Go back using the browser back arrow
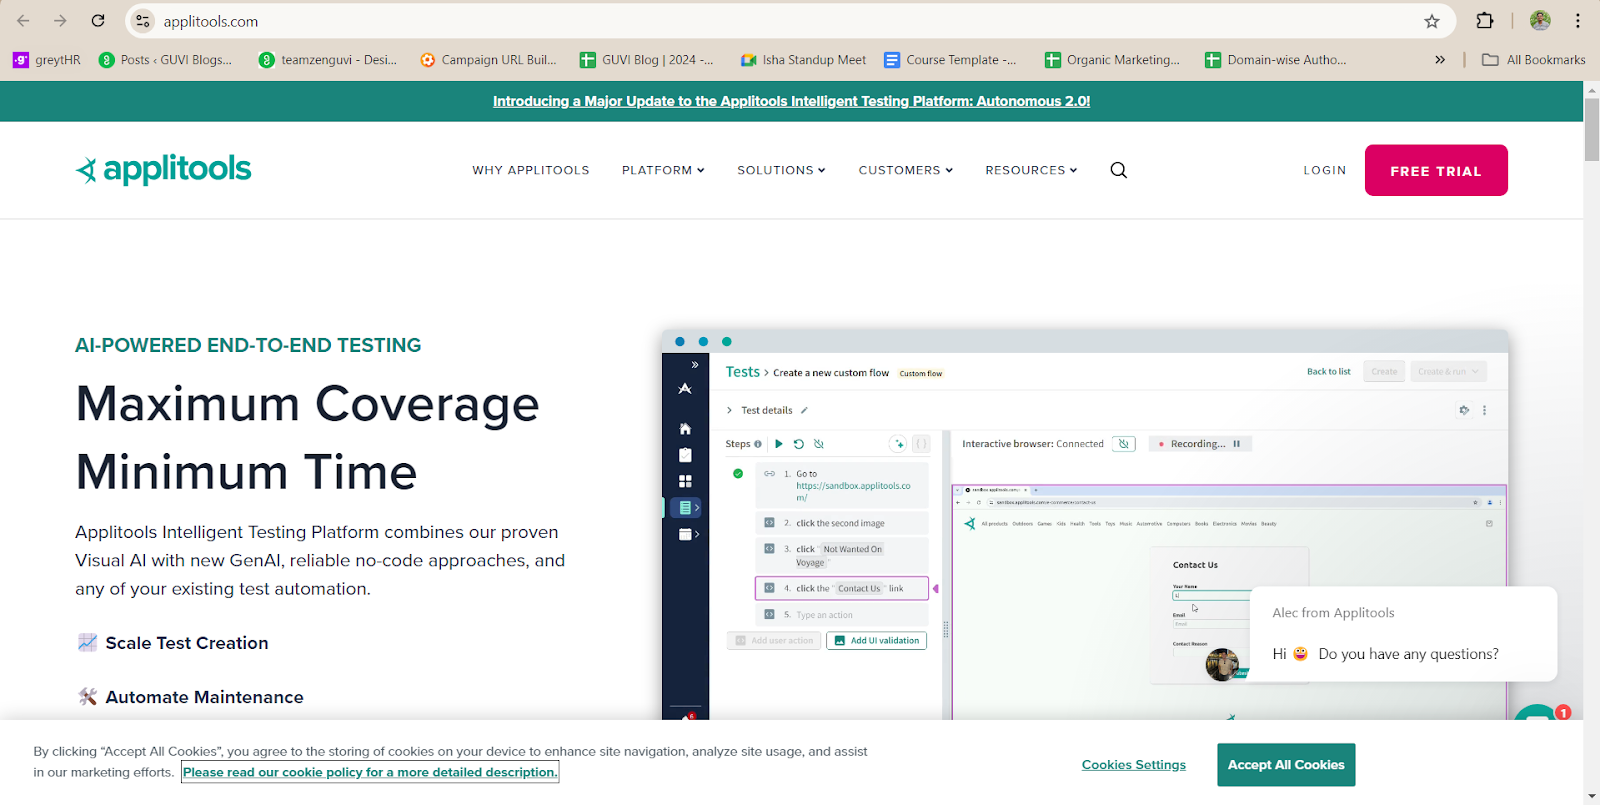 pos(23,21)
